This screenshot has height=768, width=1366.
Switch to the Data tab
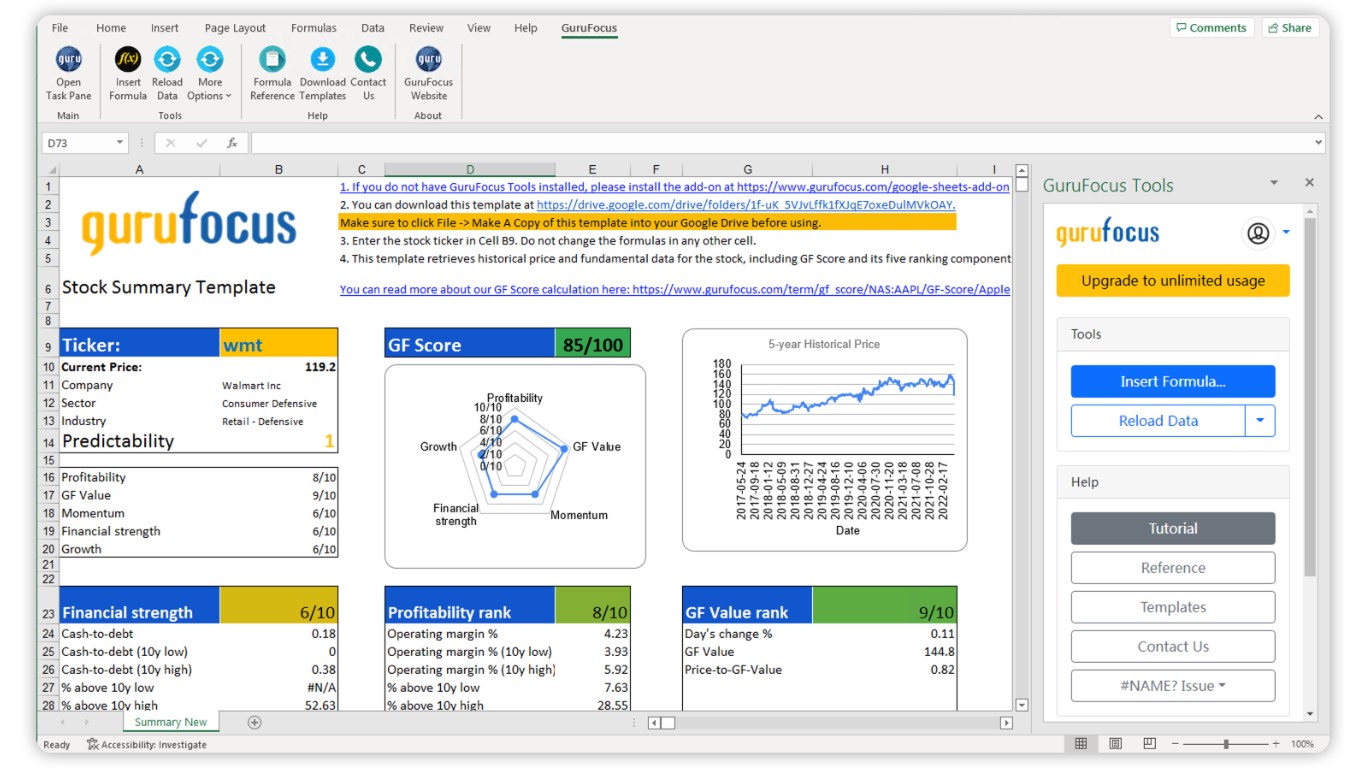[x=373, y=28]
